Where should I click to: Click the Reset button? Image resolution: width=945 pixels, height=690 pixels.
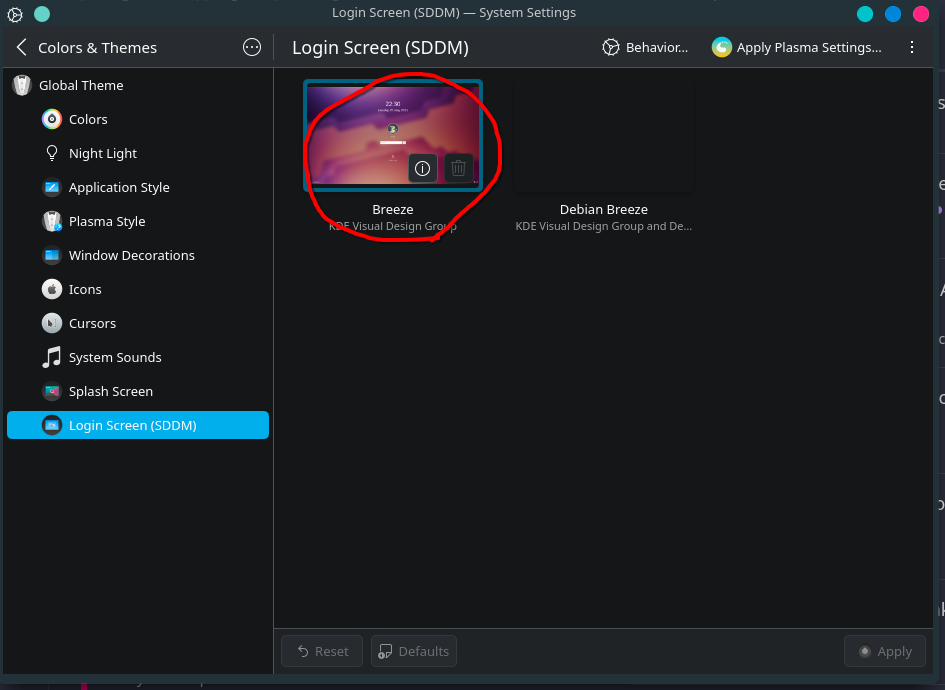pos(322,651)
